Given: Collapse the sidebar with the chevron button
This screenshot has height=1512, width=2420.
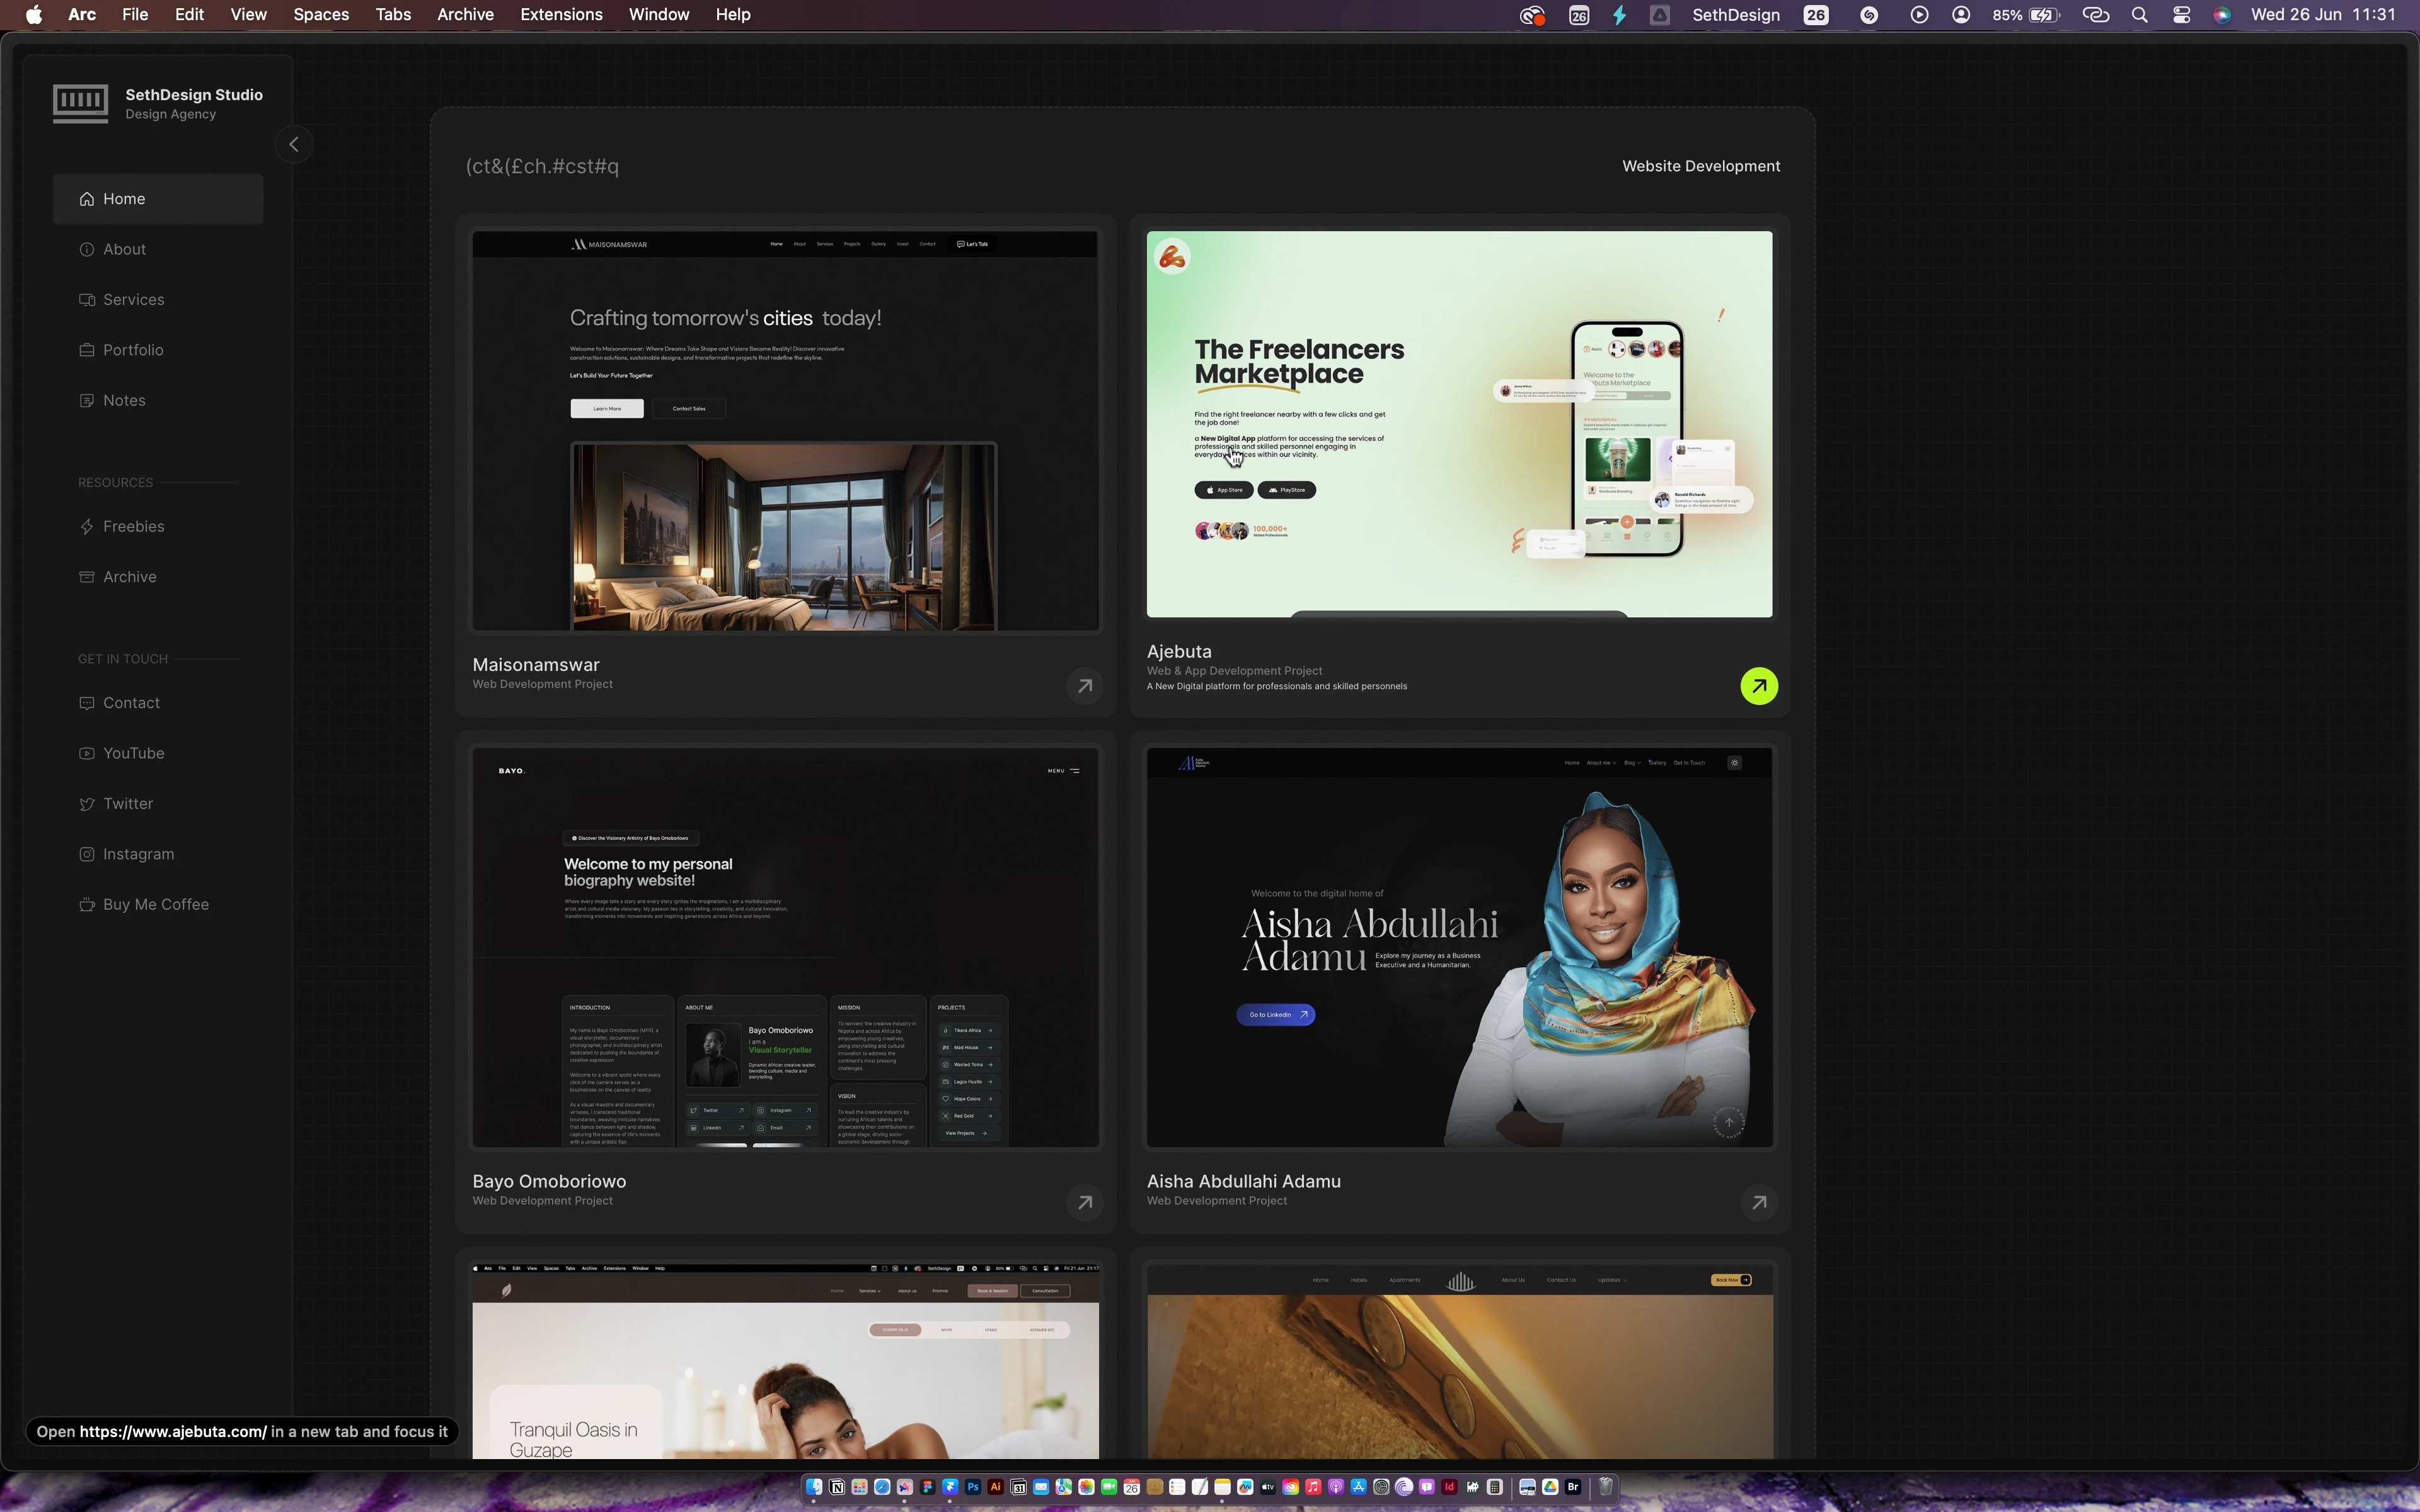Looking at the screenshot, I should pyautogui.click(x=294, y=145).
